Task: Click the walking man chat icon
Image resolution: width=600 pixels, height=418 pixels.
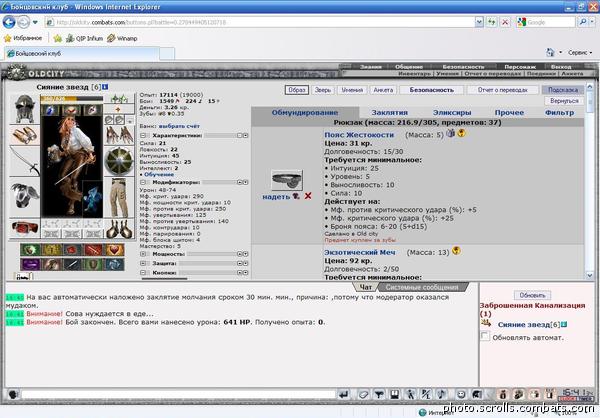Action: [411, 394]
